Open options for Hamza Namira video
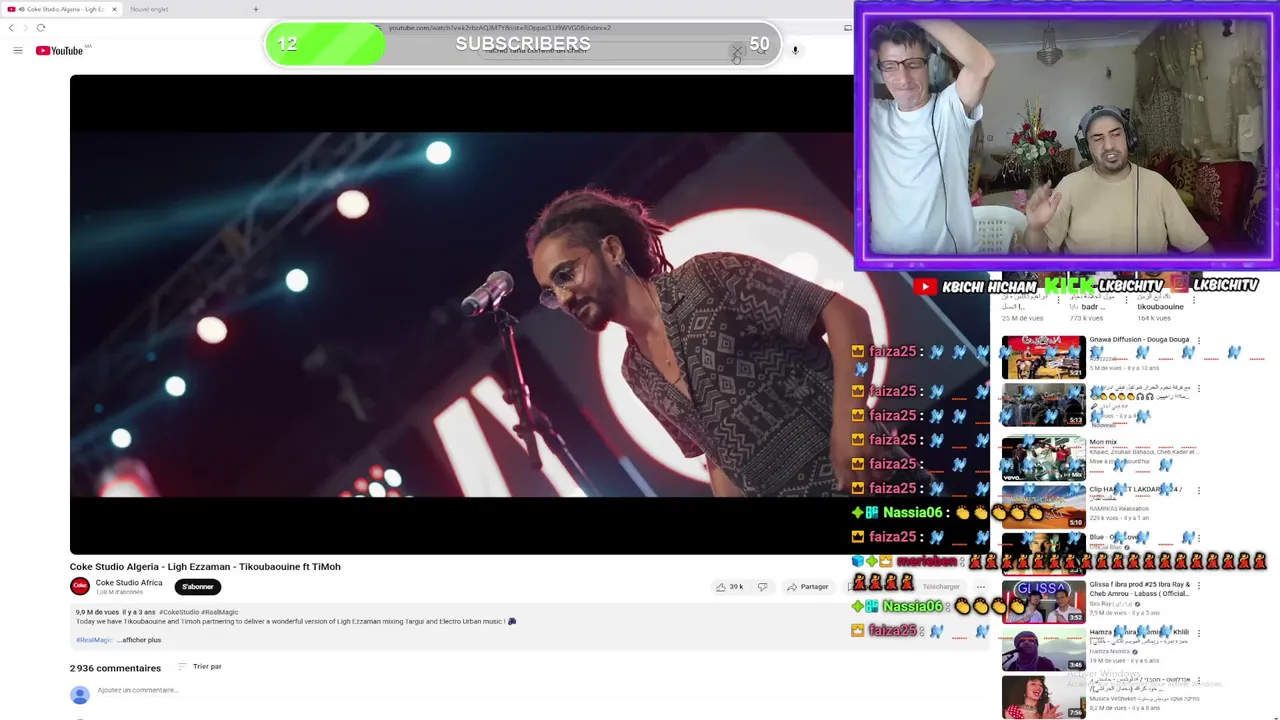The image size is (1280, 720). point(1199,634)
